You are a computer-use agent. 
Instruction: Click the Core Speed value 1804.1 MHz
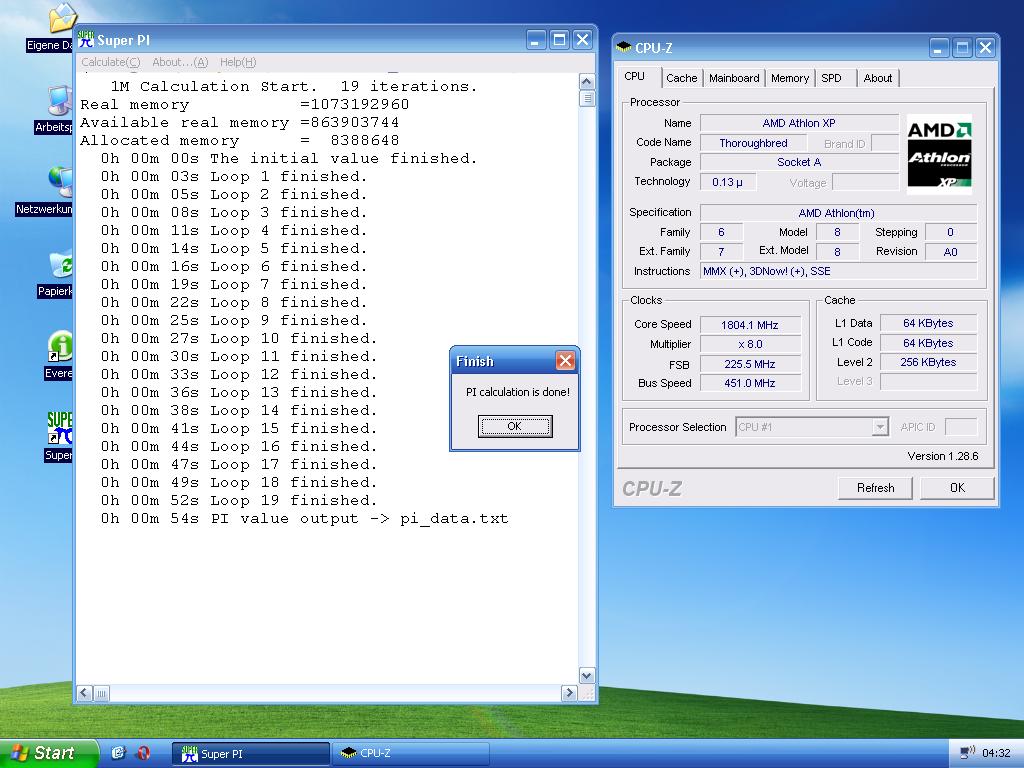coord(750,325)
